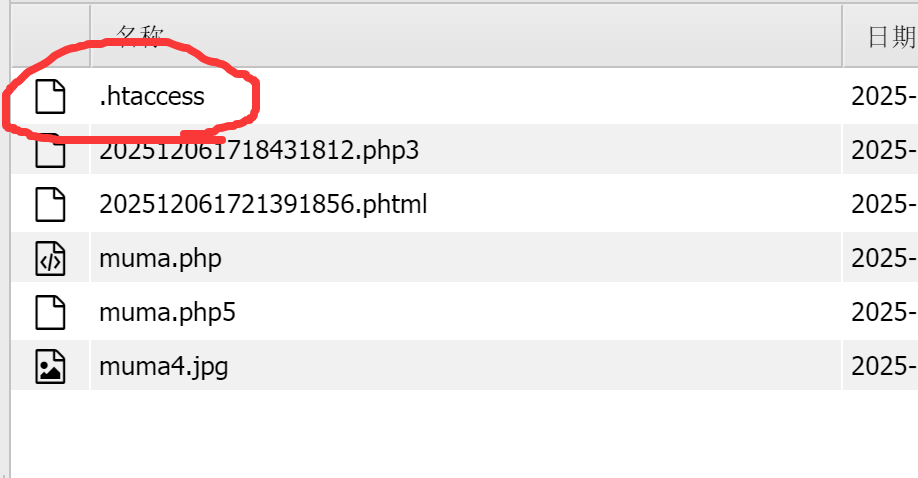This screenshot has width=918, height=478.
Task: Select the muma4.jpg file name
Action: [x=164, y=367]
